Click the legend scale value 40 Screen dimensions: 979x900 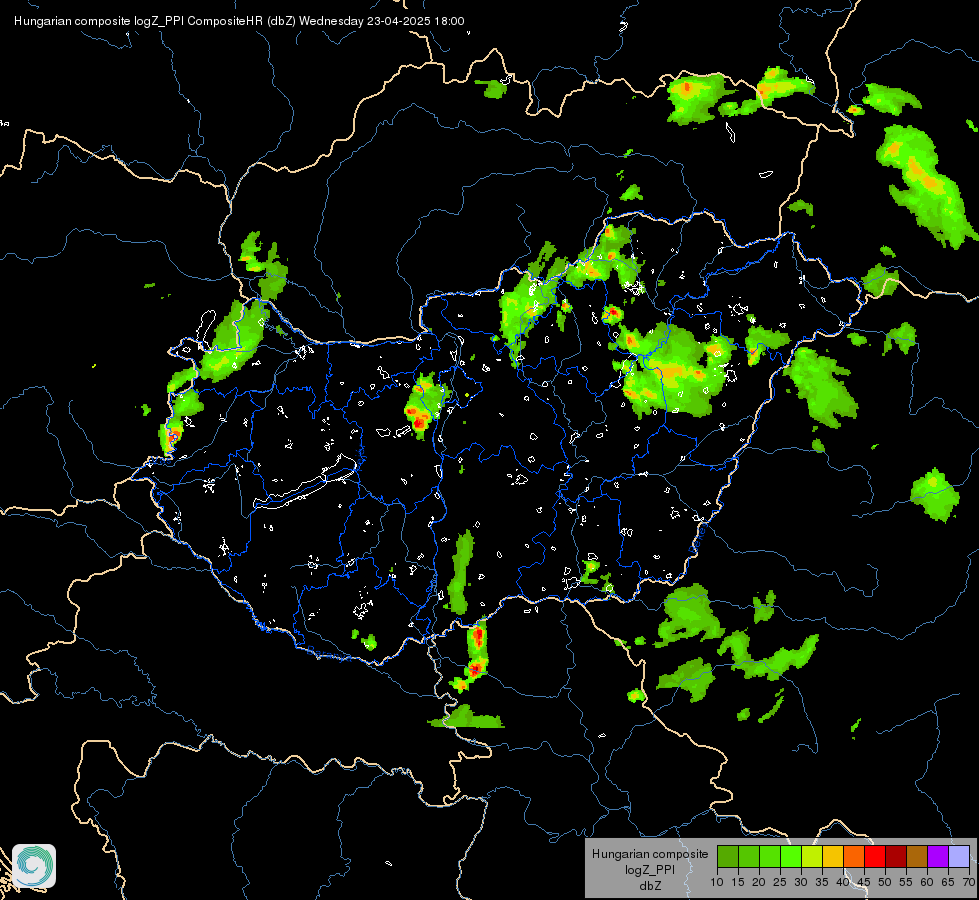point(843,883)
